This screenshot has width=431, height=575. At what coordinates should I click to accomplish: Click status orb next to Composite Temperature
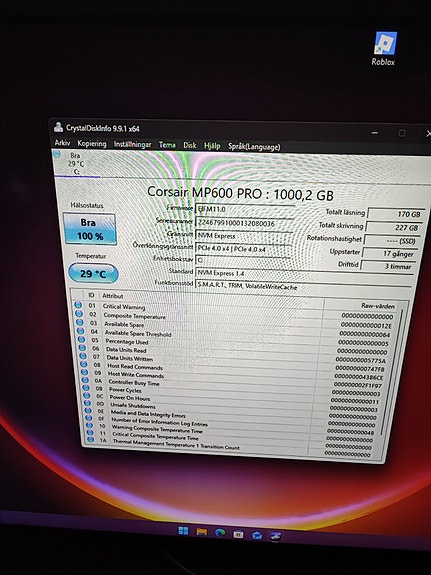click(78, 314)
